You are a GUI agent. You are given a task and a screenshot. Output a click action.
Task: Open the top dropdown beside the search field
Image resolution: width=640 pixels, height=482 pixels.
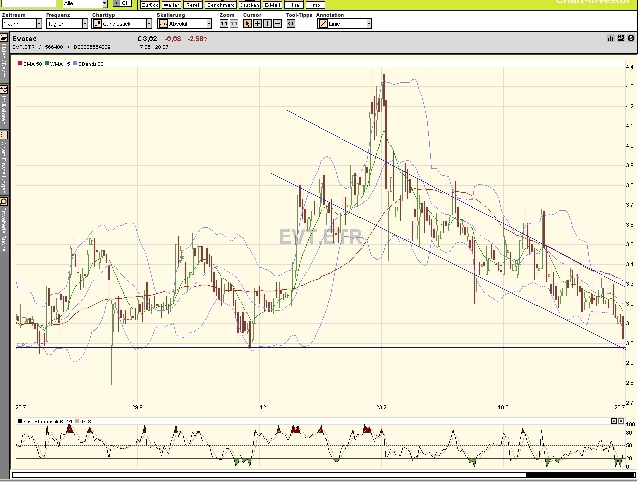click(85, 3)
